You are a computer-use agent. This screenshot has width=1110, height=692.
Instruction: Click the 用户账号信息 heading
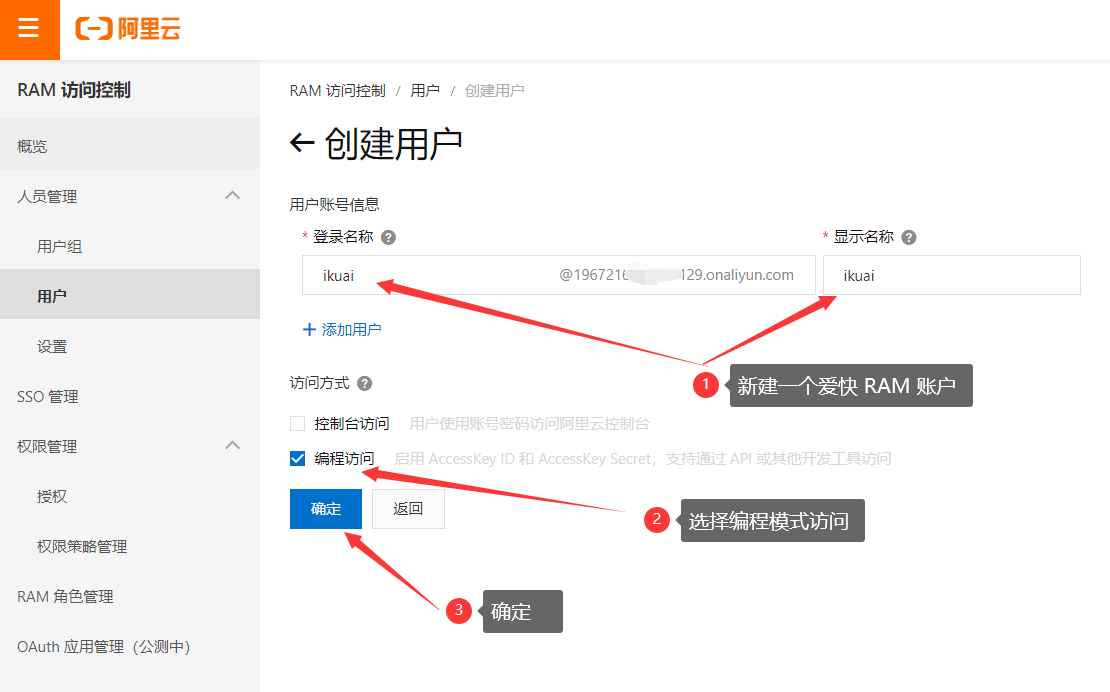pyautogui.click(x=334, y=204)
